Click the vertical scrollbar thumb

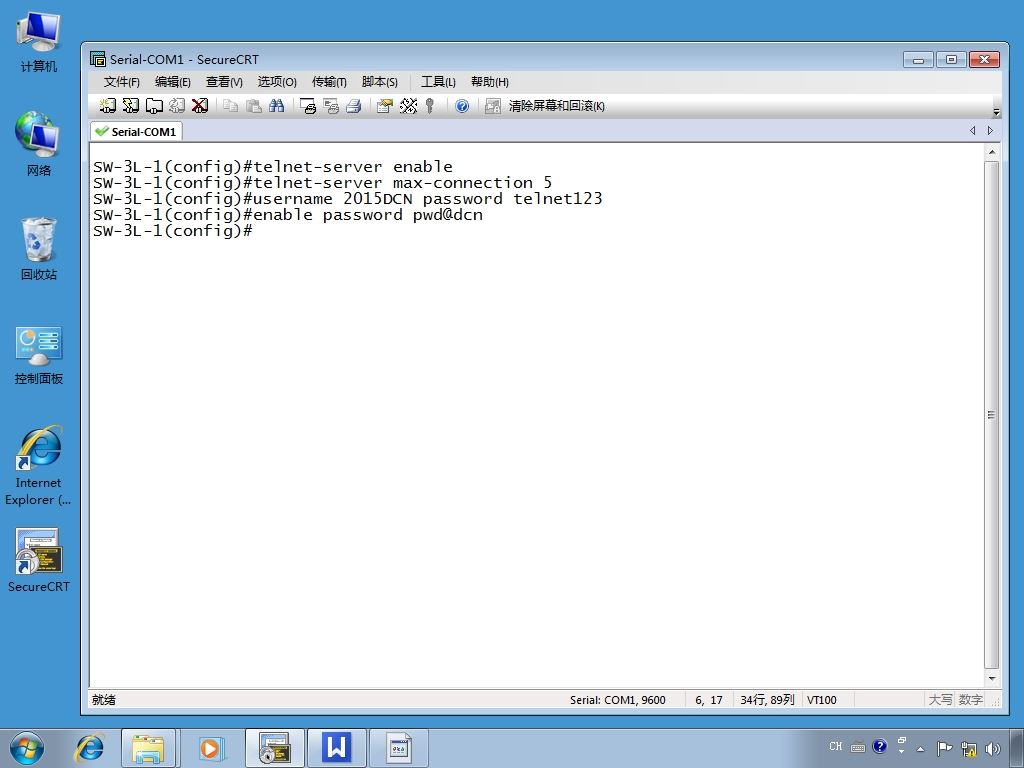click(x=992, y=415)
